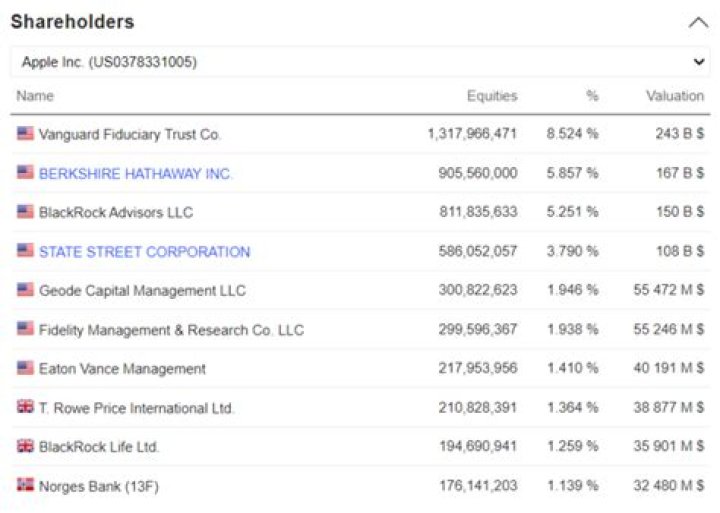Click equities value 905,560,000
The image size is (720, 513).
(x=478, y=173)
